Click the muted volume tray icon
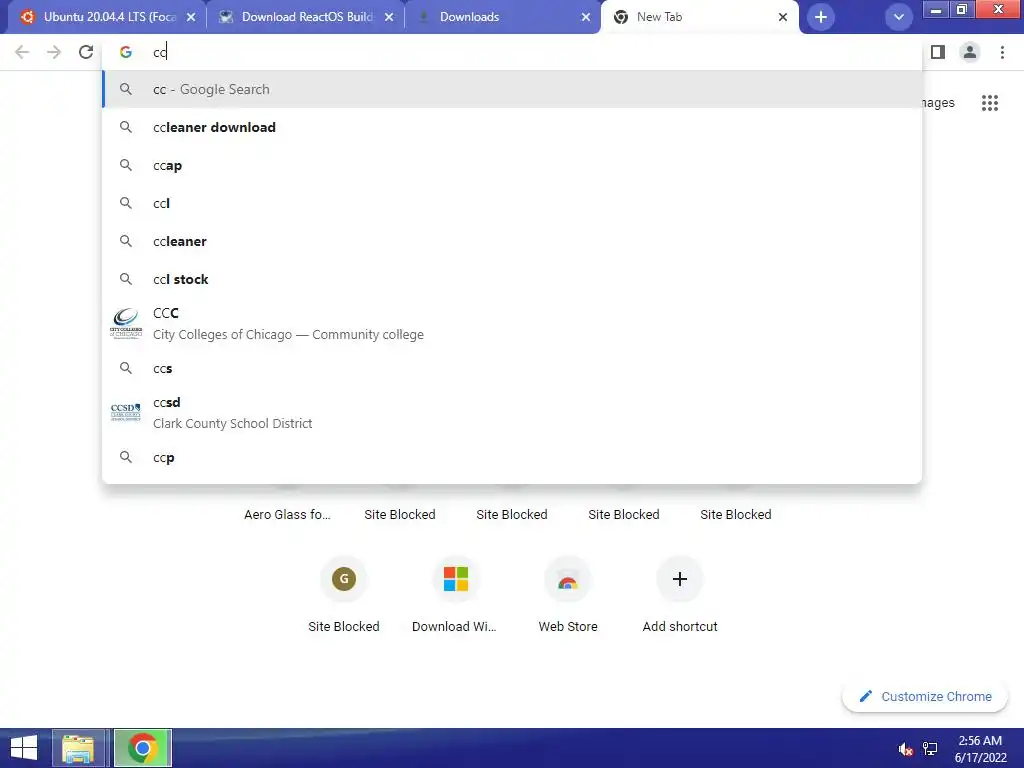 click(x=906, y=749)
